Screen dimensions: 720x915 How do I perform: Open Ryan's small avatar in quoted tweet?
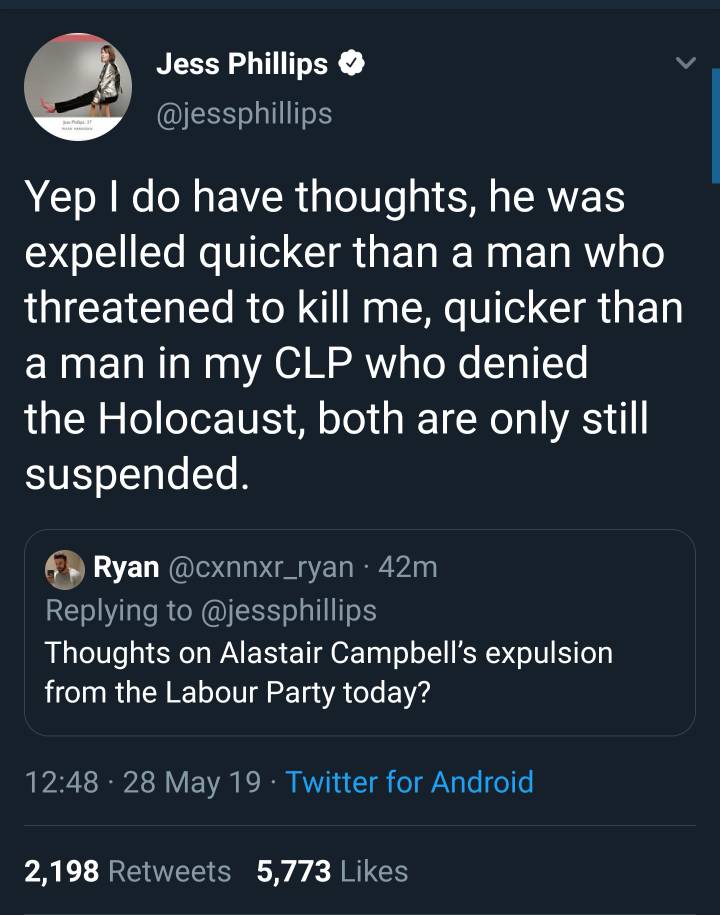(x=64, y=568)
